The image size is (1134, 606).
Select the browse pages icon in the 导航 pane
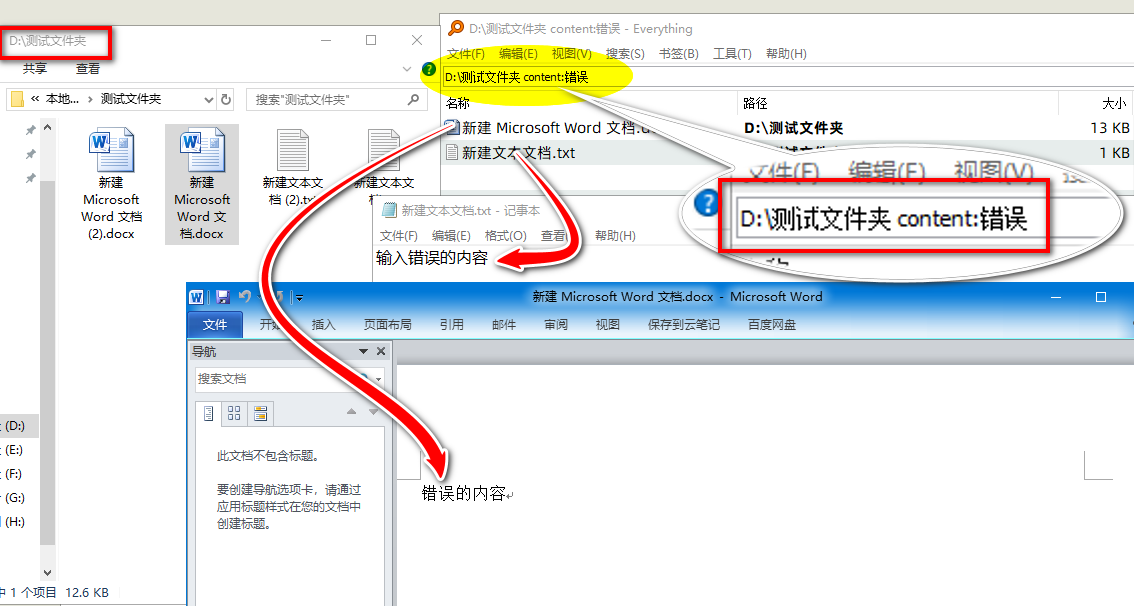point(233,413)
